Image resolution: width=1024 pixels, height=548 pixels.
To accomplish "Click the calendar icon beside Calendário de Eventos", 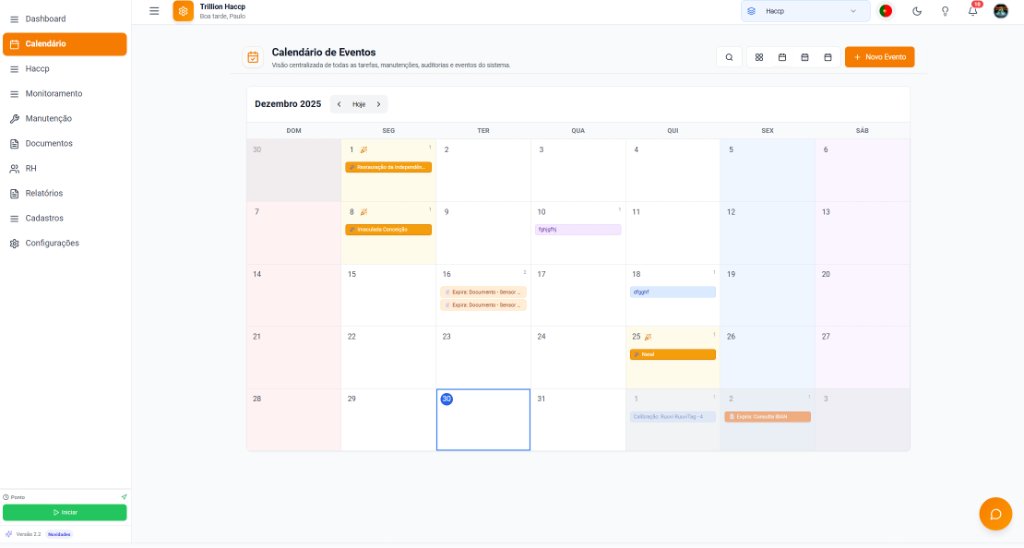I will click(253, 57).
